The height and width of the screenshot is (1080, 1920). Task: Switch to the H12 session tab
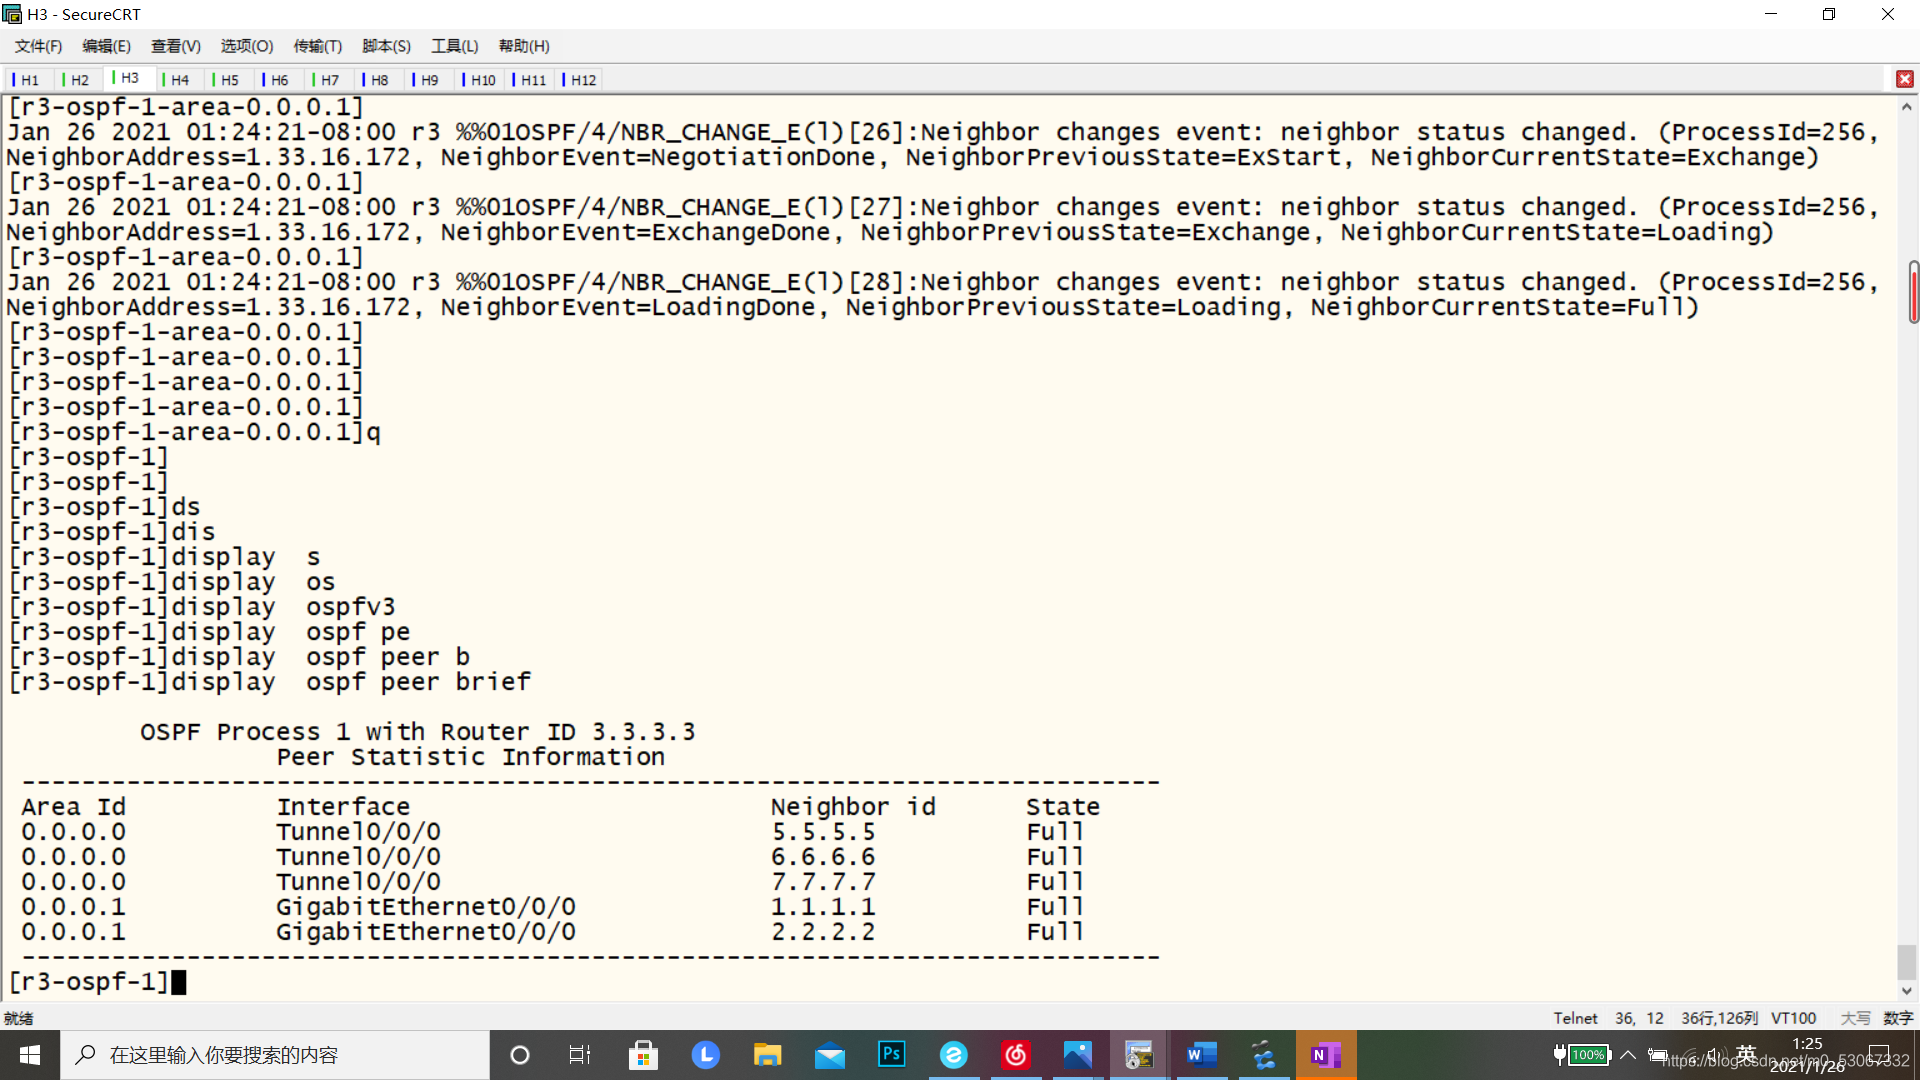[x=582, y=80]
